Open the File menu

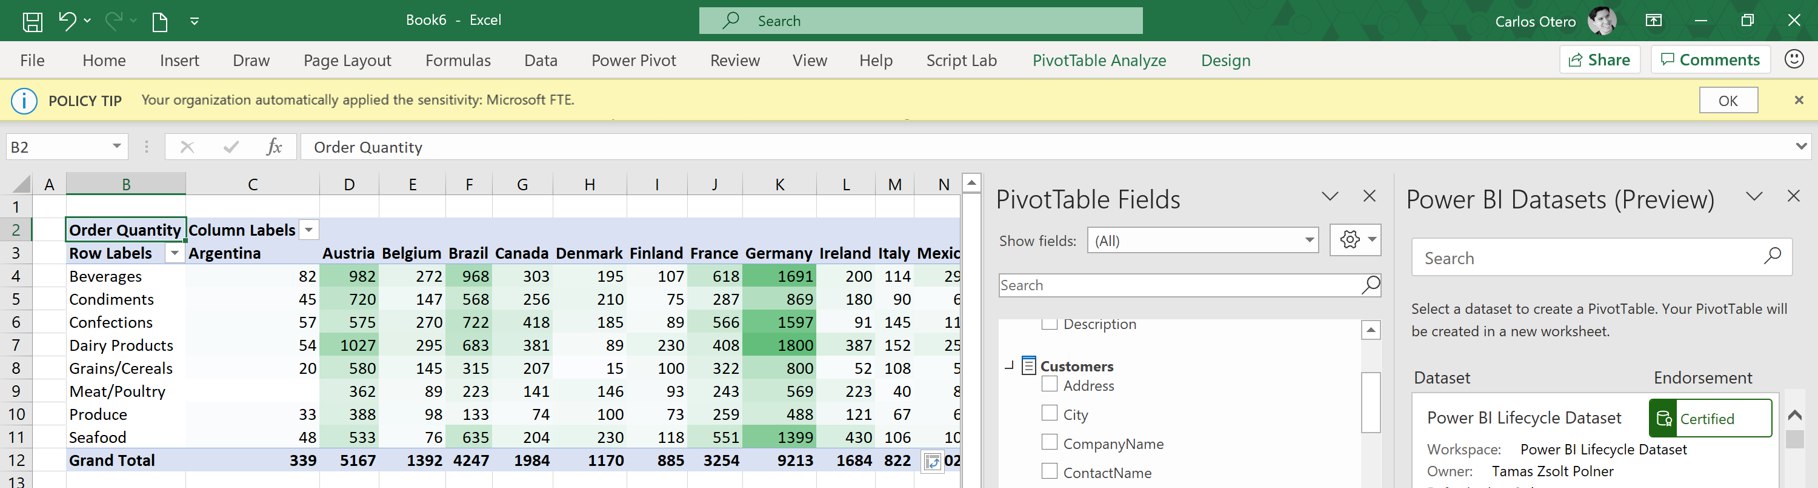(x=32, y=60)
